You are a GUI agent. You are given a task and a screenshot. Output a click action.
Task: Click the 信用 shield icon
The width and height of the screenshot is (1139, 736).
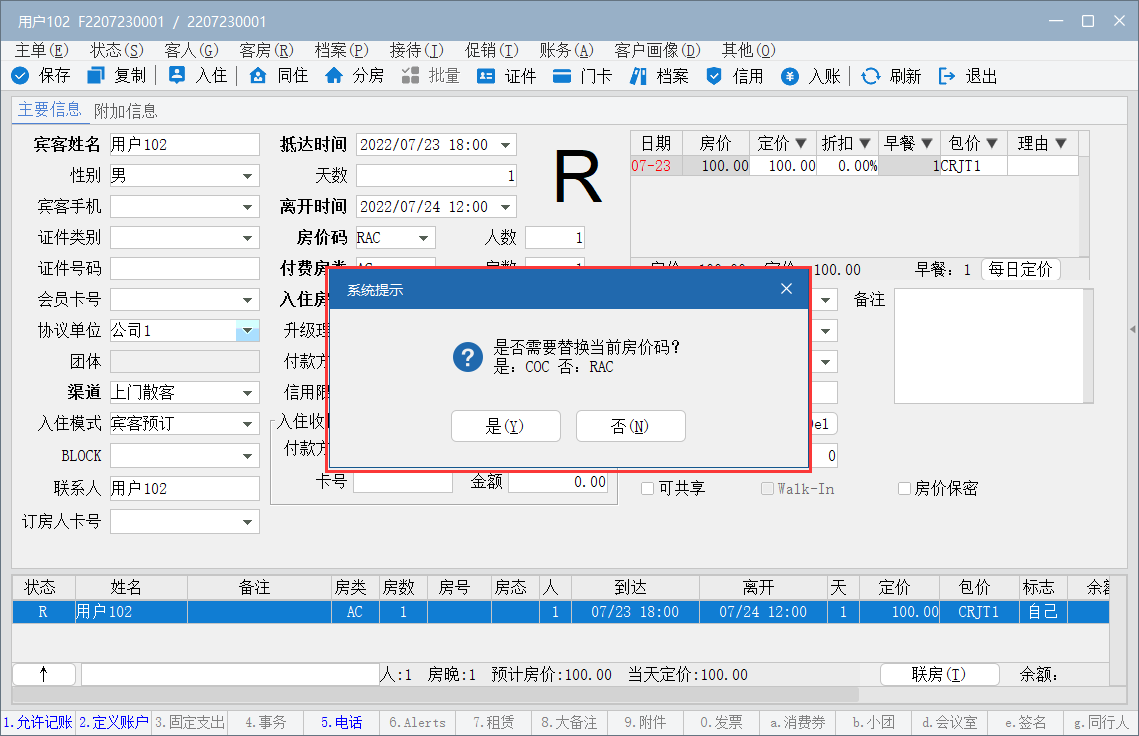pyautogui.click(x=714, y=76)
